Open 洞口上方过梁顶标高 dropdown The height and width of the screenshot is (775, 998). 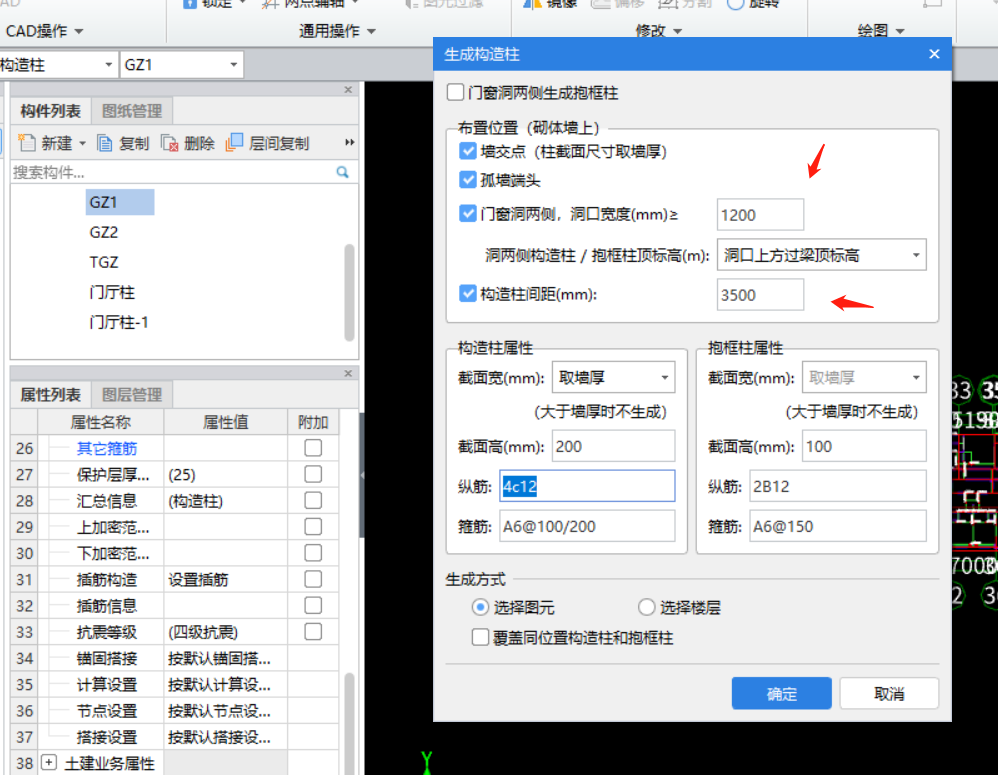[916, 255]
